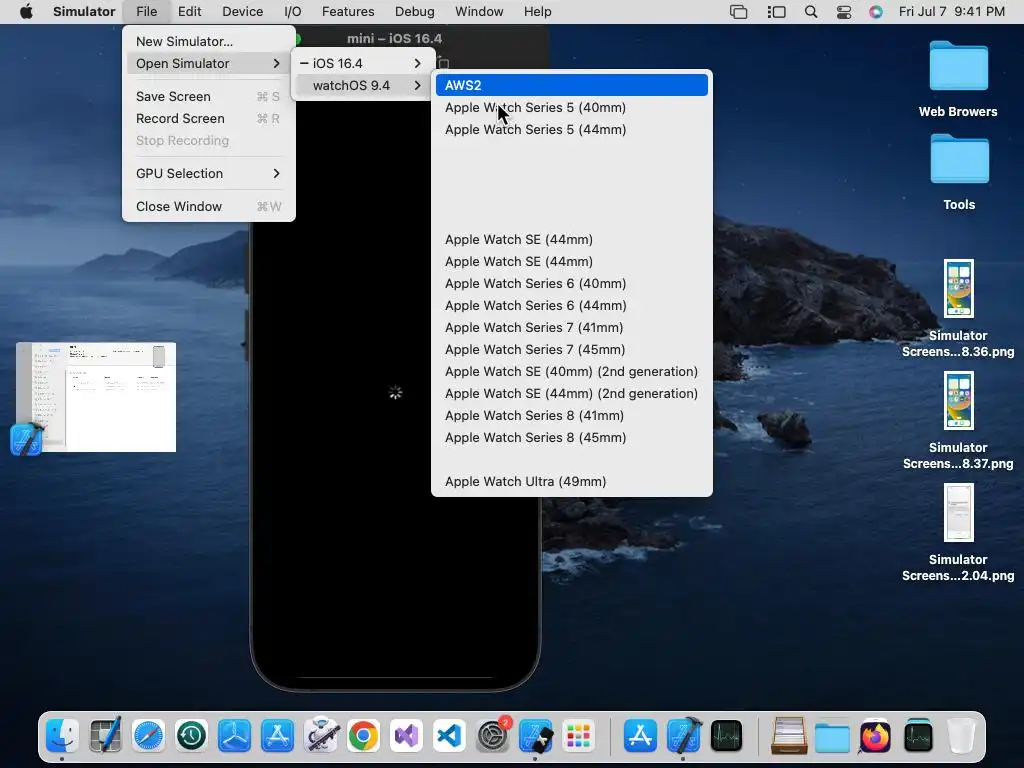The height and width of the screenshot is (768, 1024).
Task: Select Apple Watch Ultra (49mm)
Action: [571, 481]
